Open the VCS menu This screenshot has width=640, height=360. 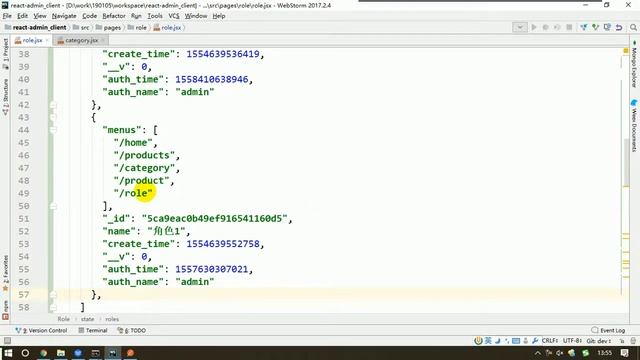click(174, 16)
